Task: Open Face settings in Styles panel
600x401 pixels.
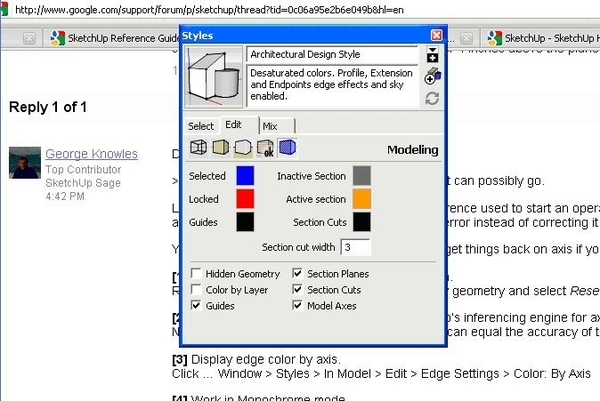Action: 221,147
